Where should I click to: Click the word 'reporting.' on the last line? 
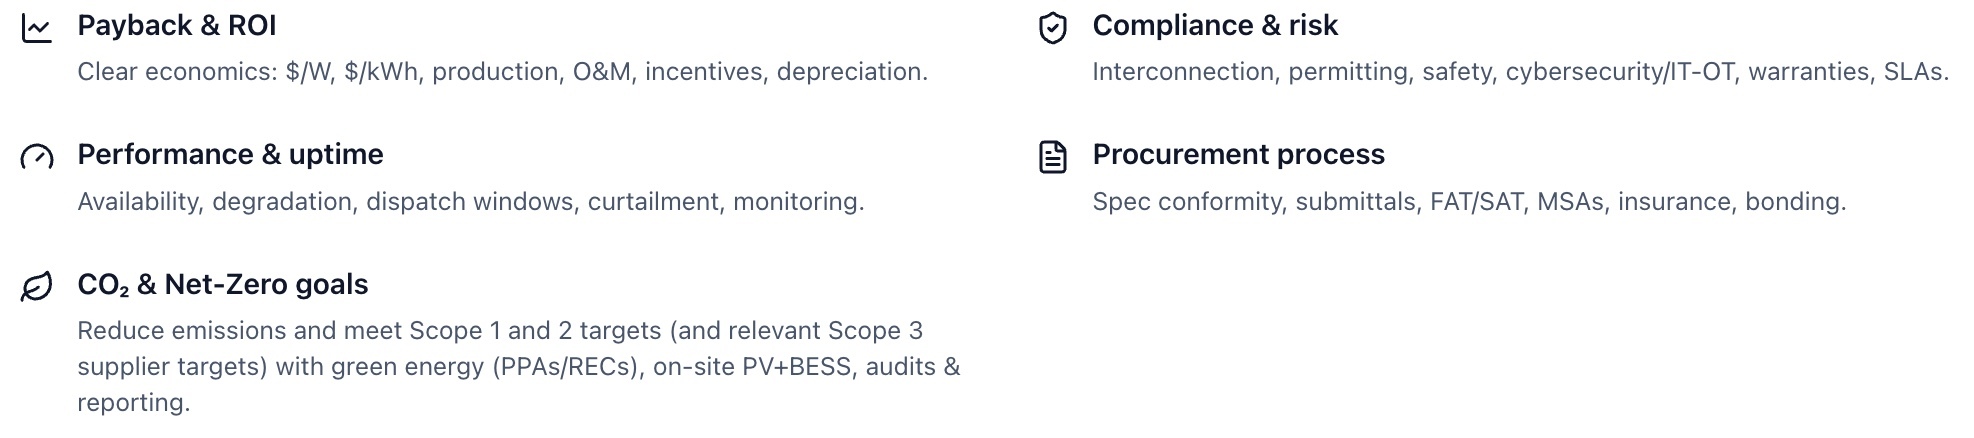pos(133,403)
